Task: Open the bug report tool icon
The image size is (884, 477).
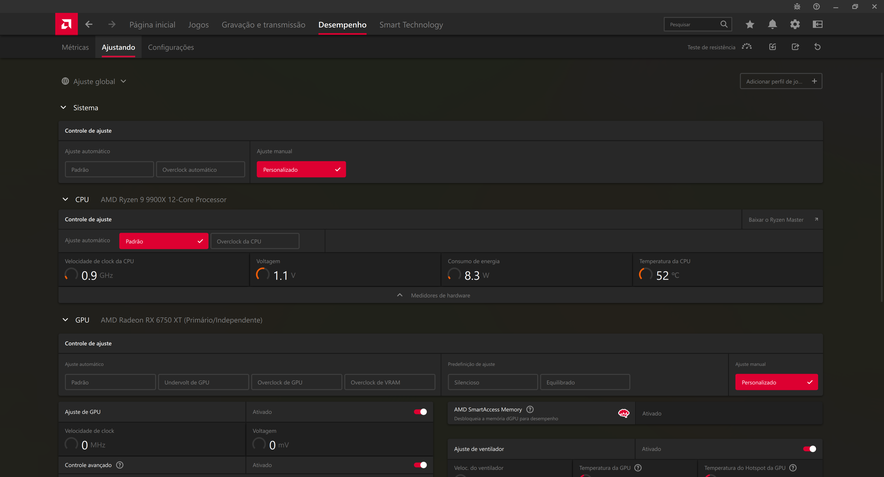Action: point(797,6)
